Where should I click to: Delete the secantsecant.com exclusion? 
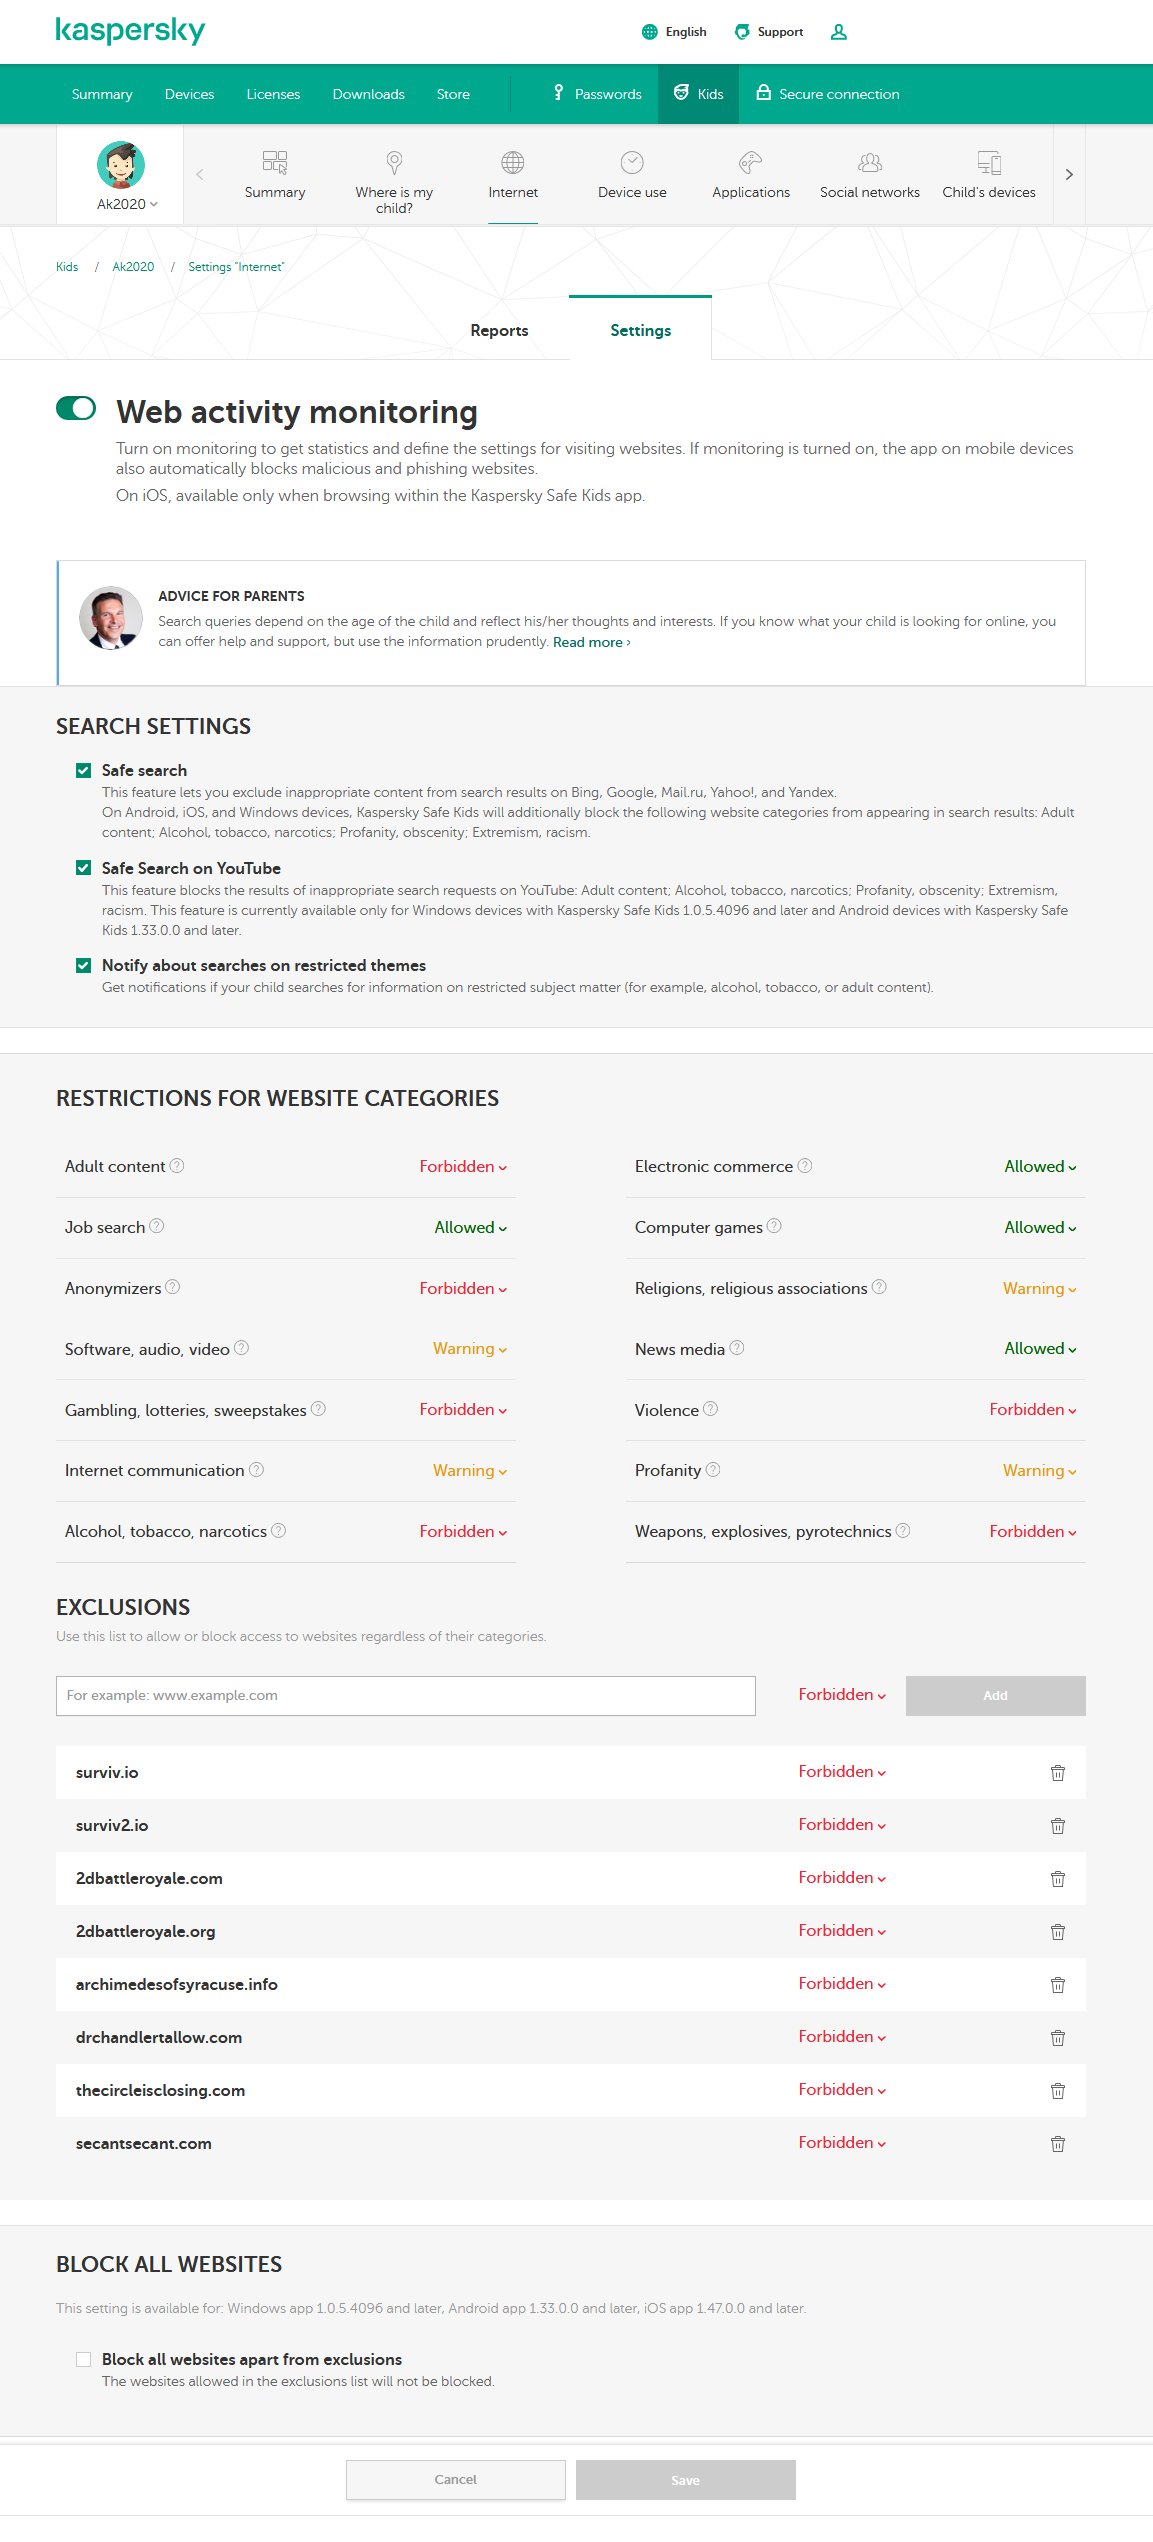point(1058,2144)
